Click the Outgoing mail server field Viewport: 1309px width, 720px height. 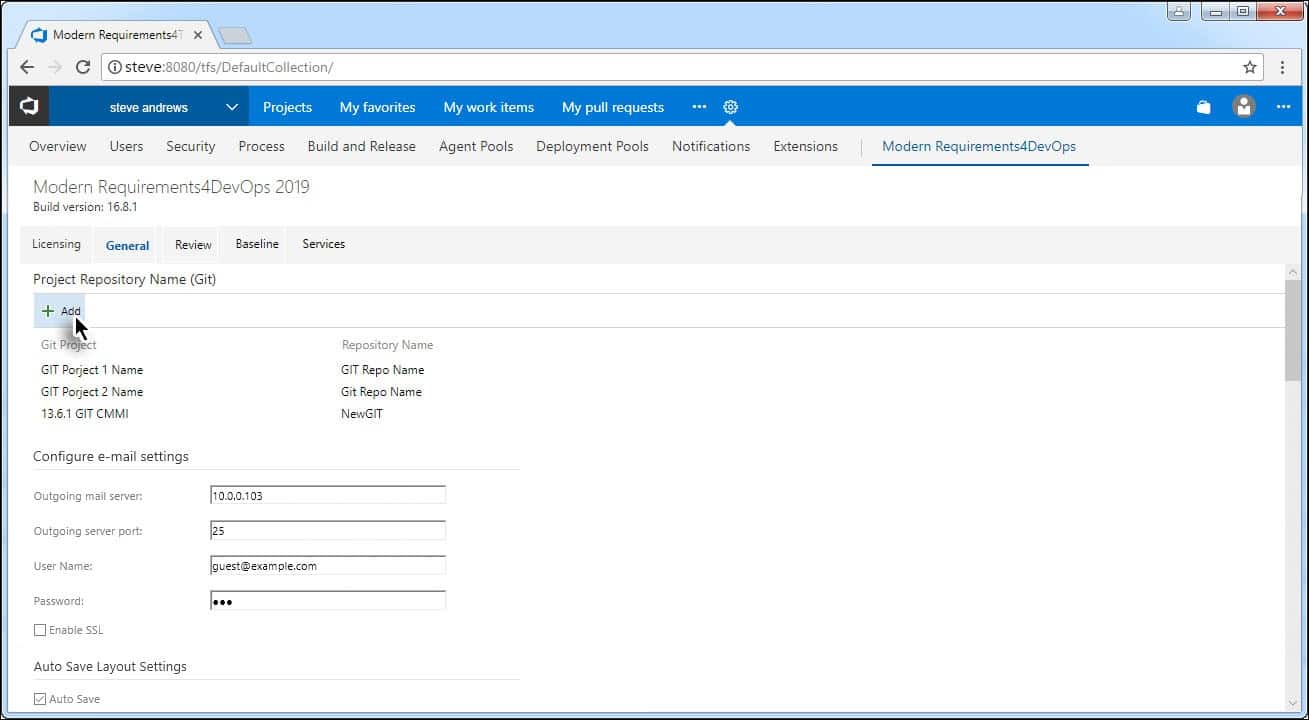pos(328,495)
